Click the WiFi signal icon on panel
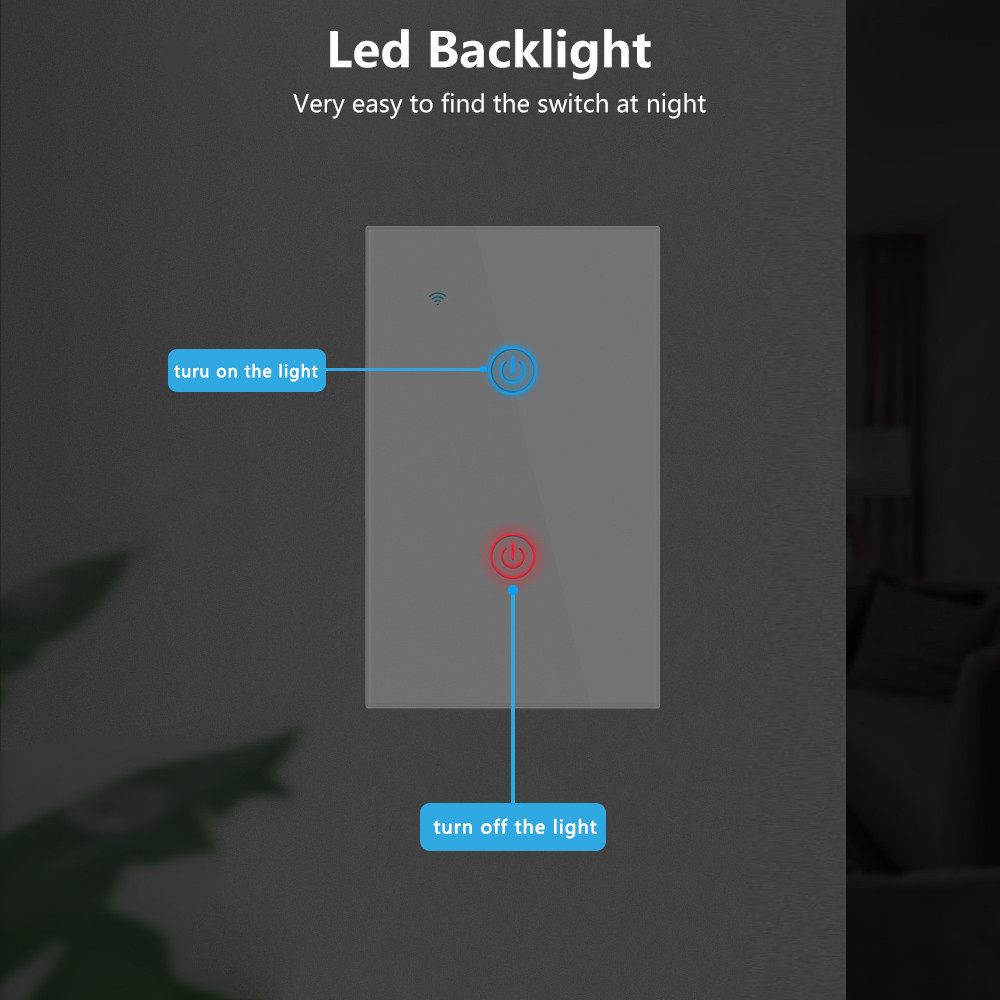1000x1000 pixels. point(438,298)
